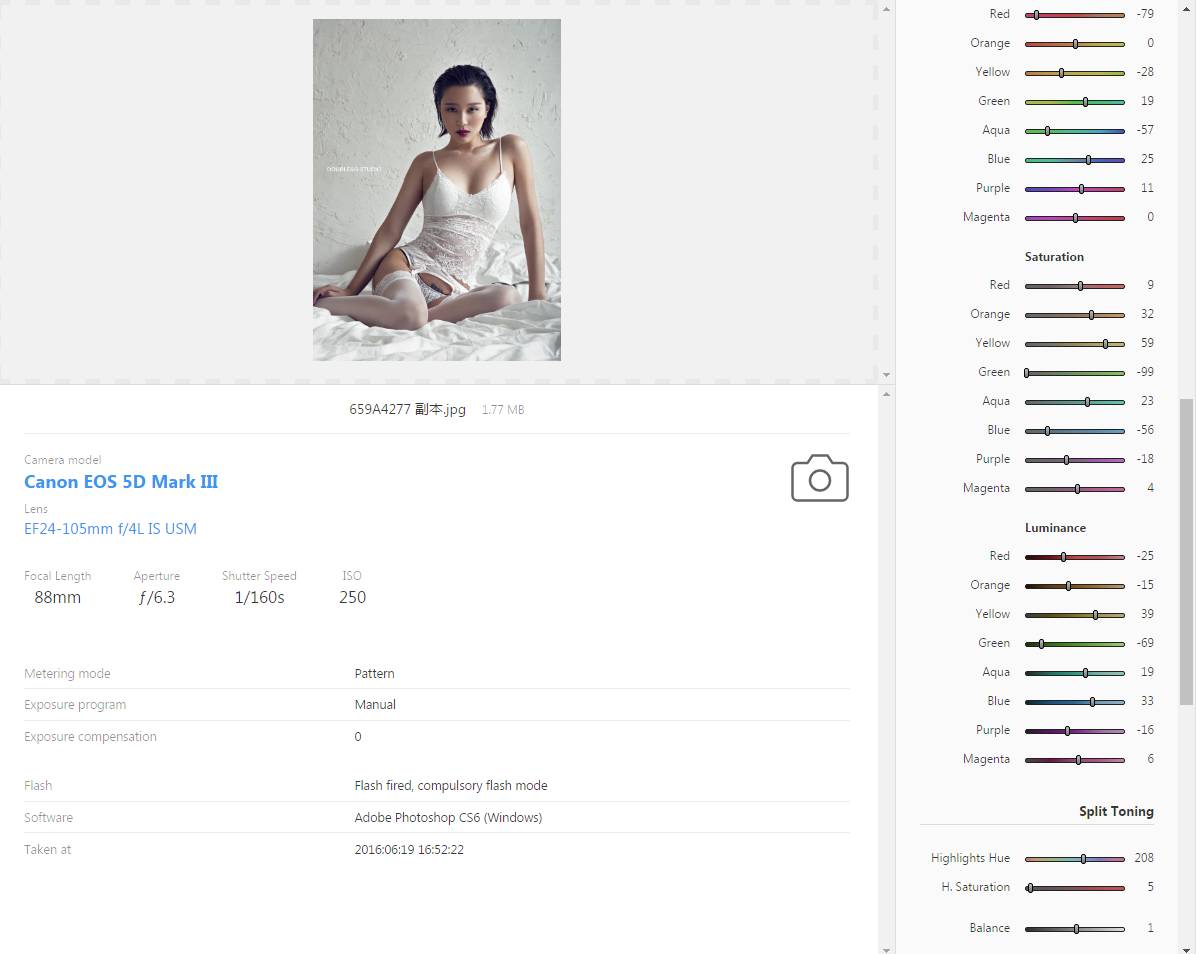Screen dimensions: 1196x954
Task: Adjust the Hue Magenta slider
Action: pos(1075,217)
